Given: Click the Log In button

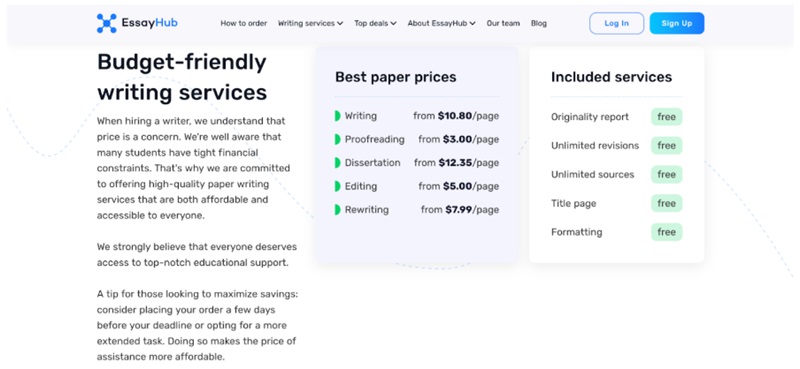Looking at the screenshot, I should point(616,23).
